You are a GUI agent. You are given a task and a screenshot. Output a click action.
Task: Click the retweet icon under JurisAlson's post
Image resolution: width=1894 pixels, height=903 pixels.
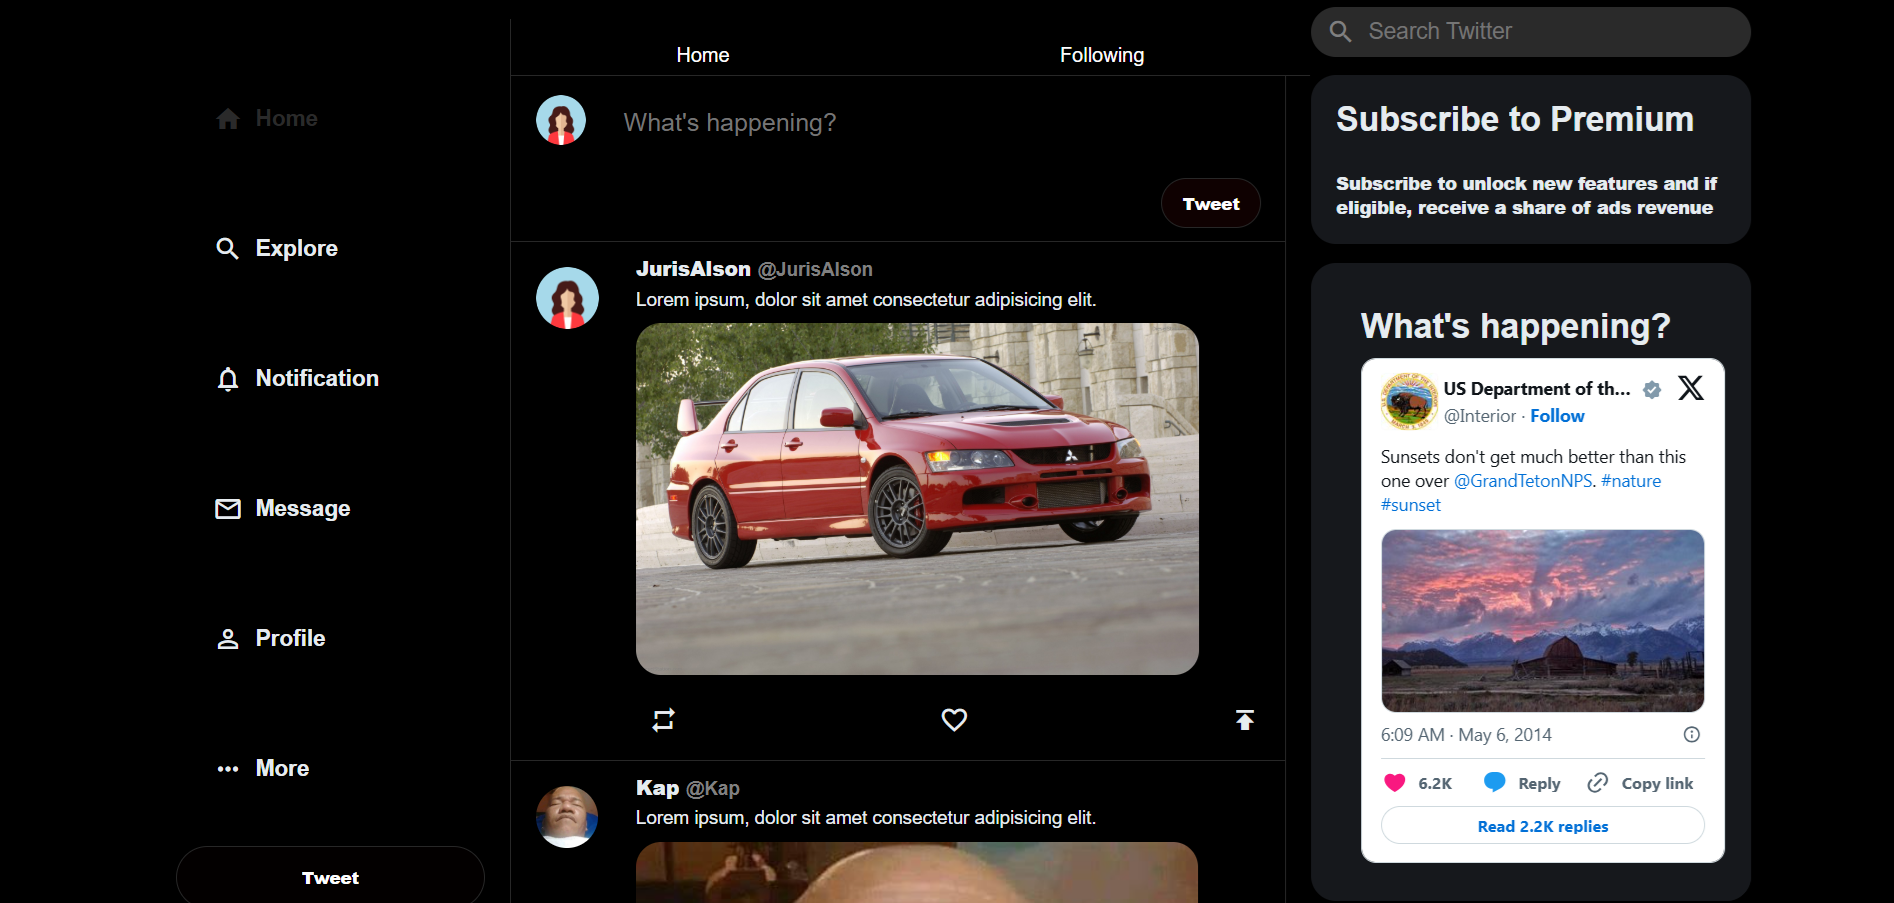664,720
